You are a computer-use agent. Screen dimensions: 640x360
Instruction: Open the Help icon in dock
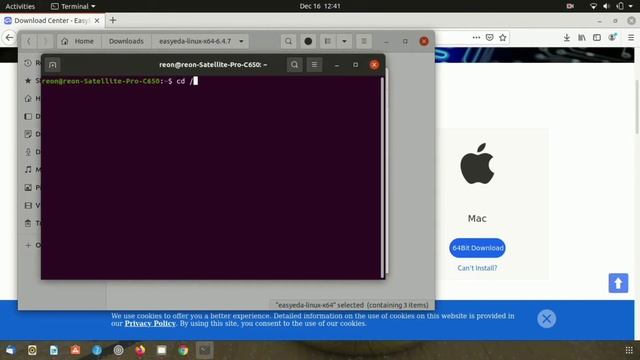coord(97,350)
